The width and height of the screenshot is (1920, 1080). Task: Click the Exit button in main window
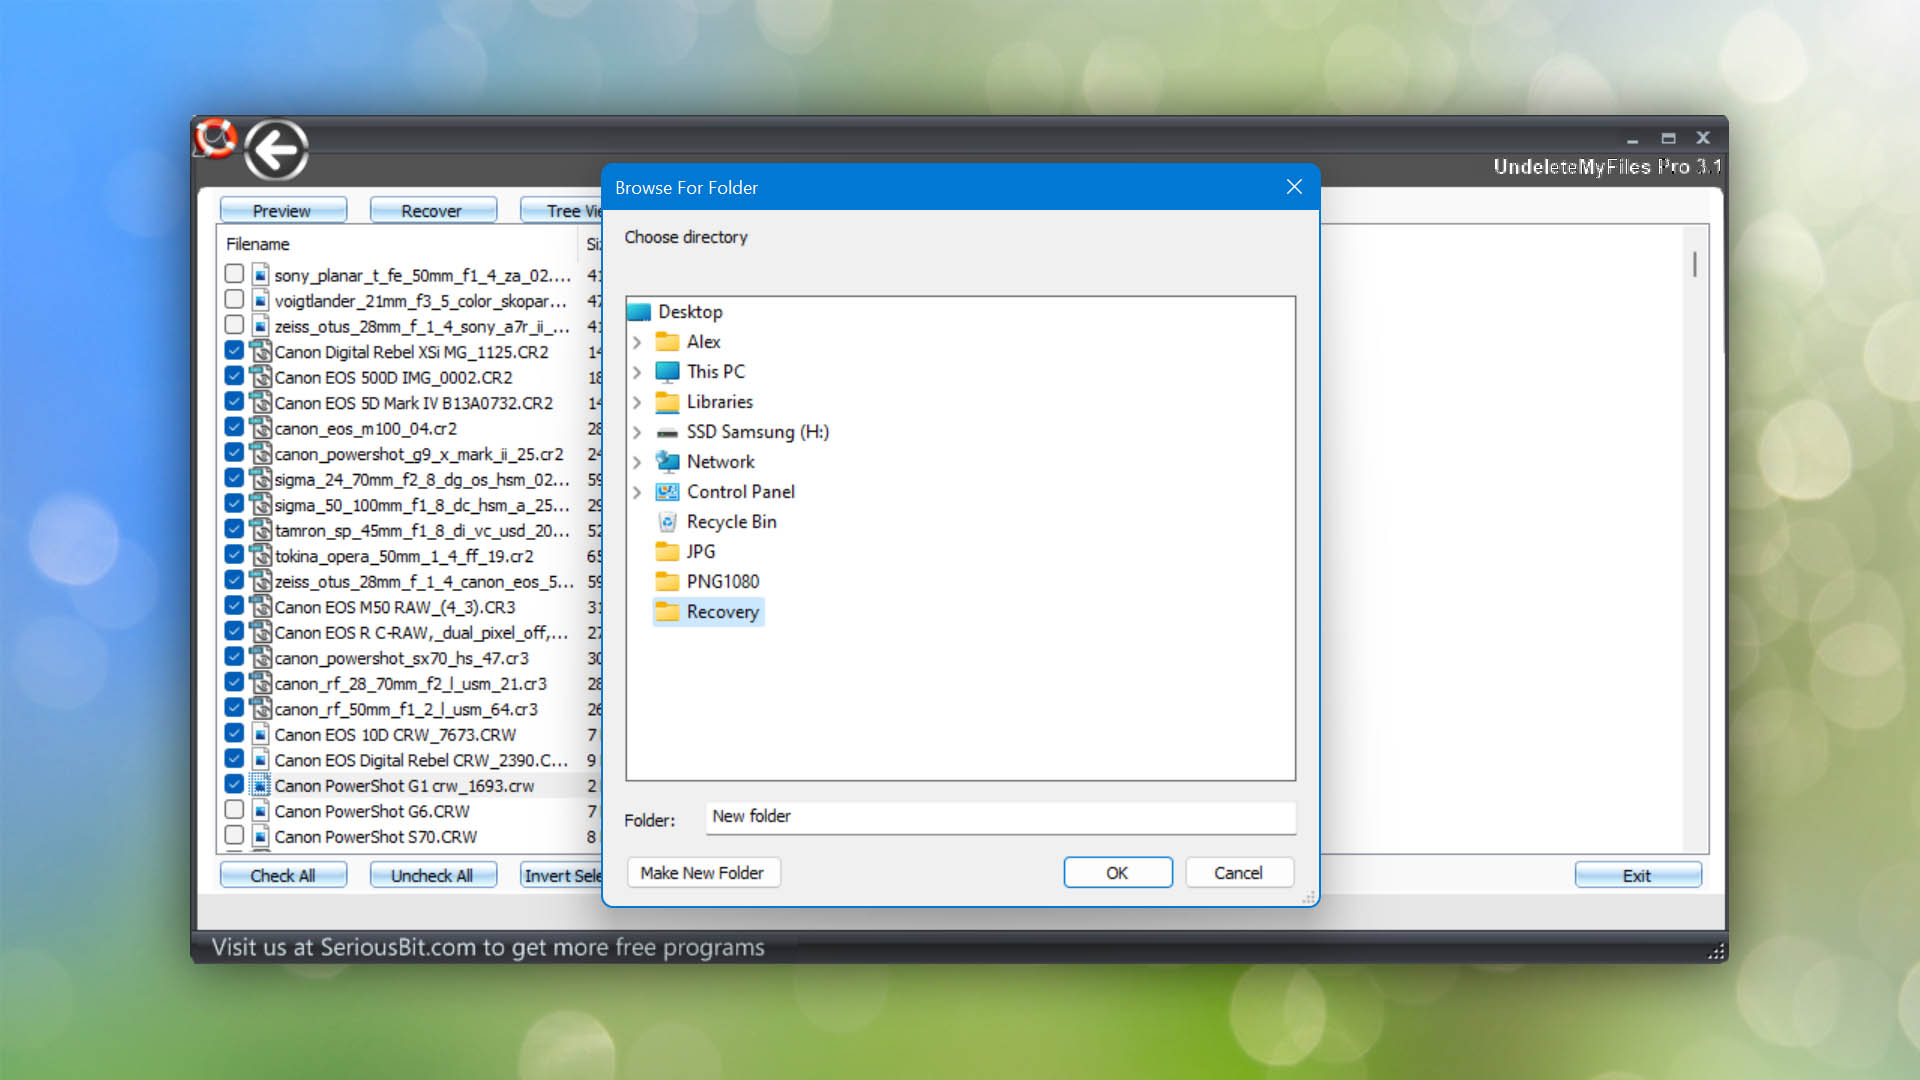coord(1638,875)
